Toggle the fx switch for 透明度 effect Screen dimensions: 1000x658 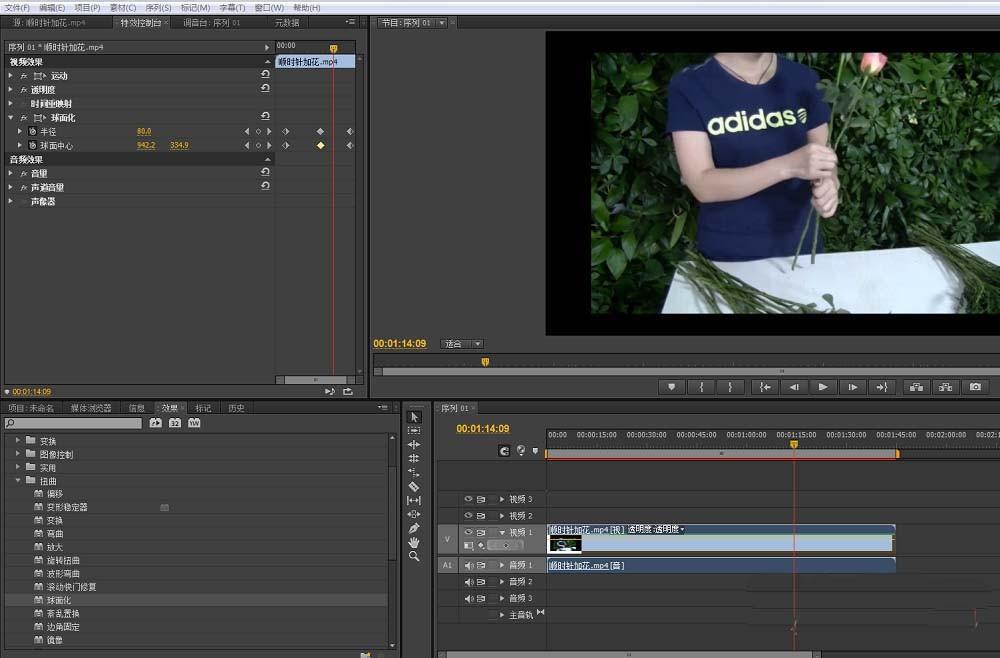23,90
